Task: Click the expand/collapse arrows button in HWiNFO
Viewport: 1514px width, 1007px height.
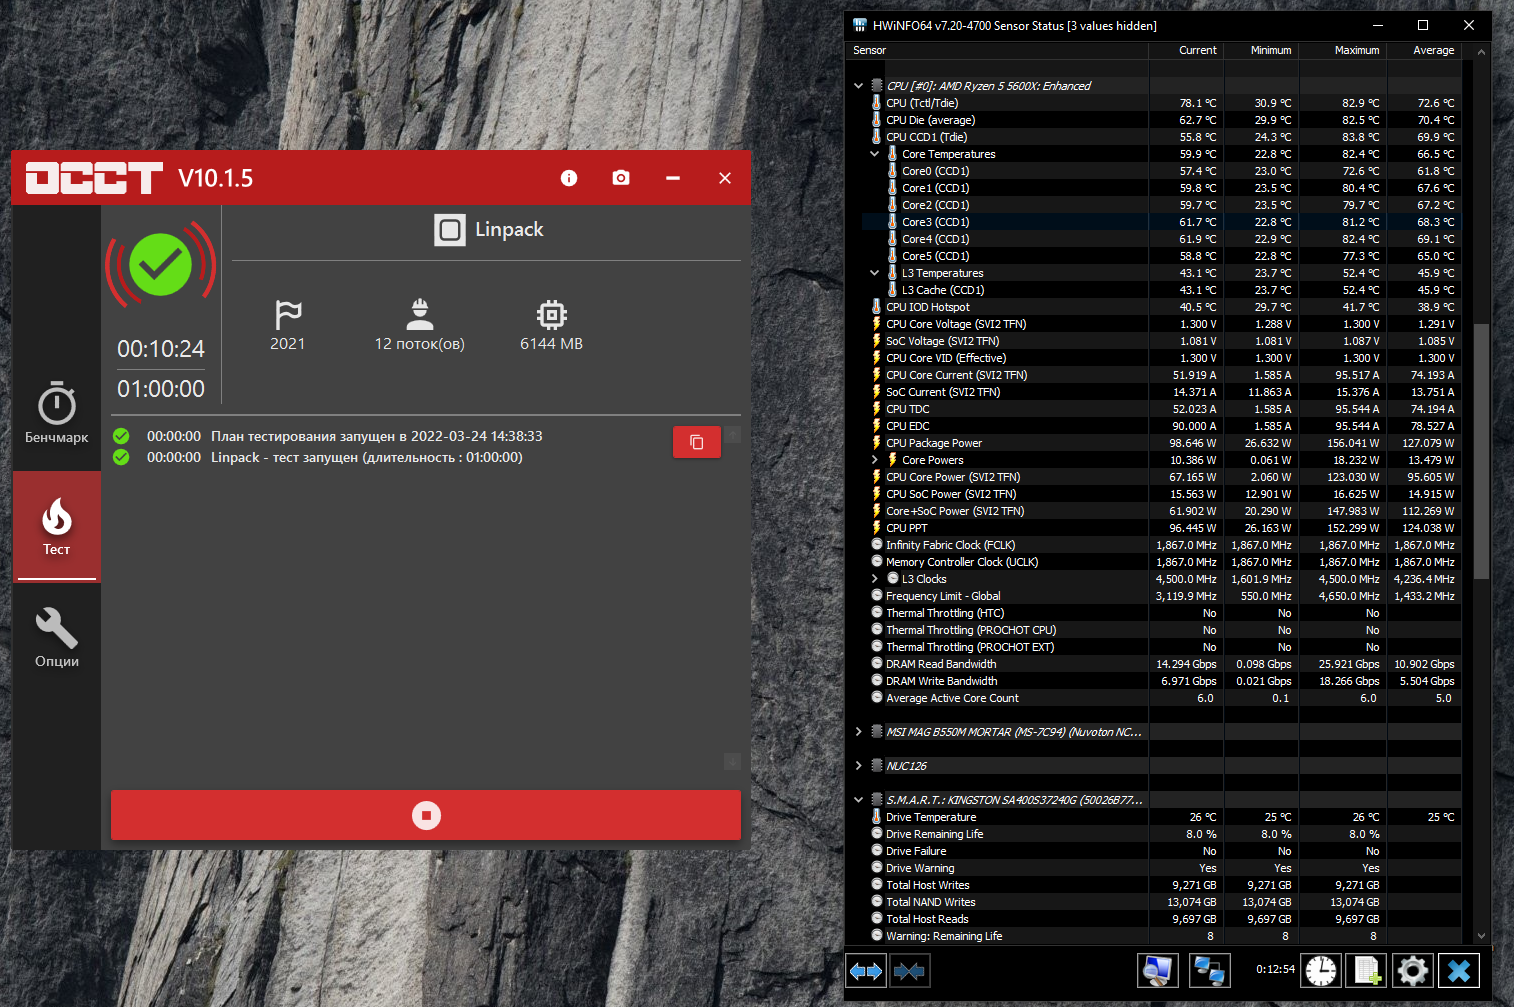Action: 866,970
